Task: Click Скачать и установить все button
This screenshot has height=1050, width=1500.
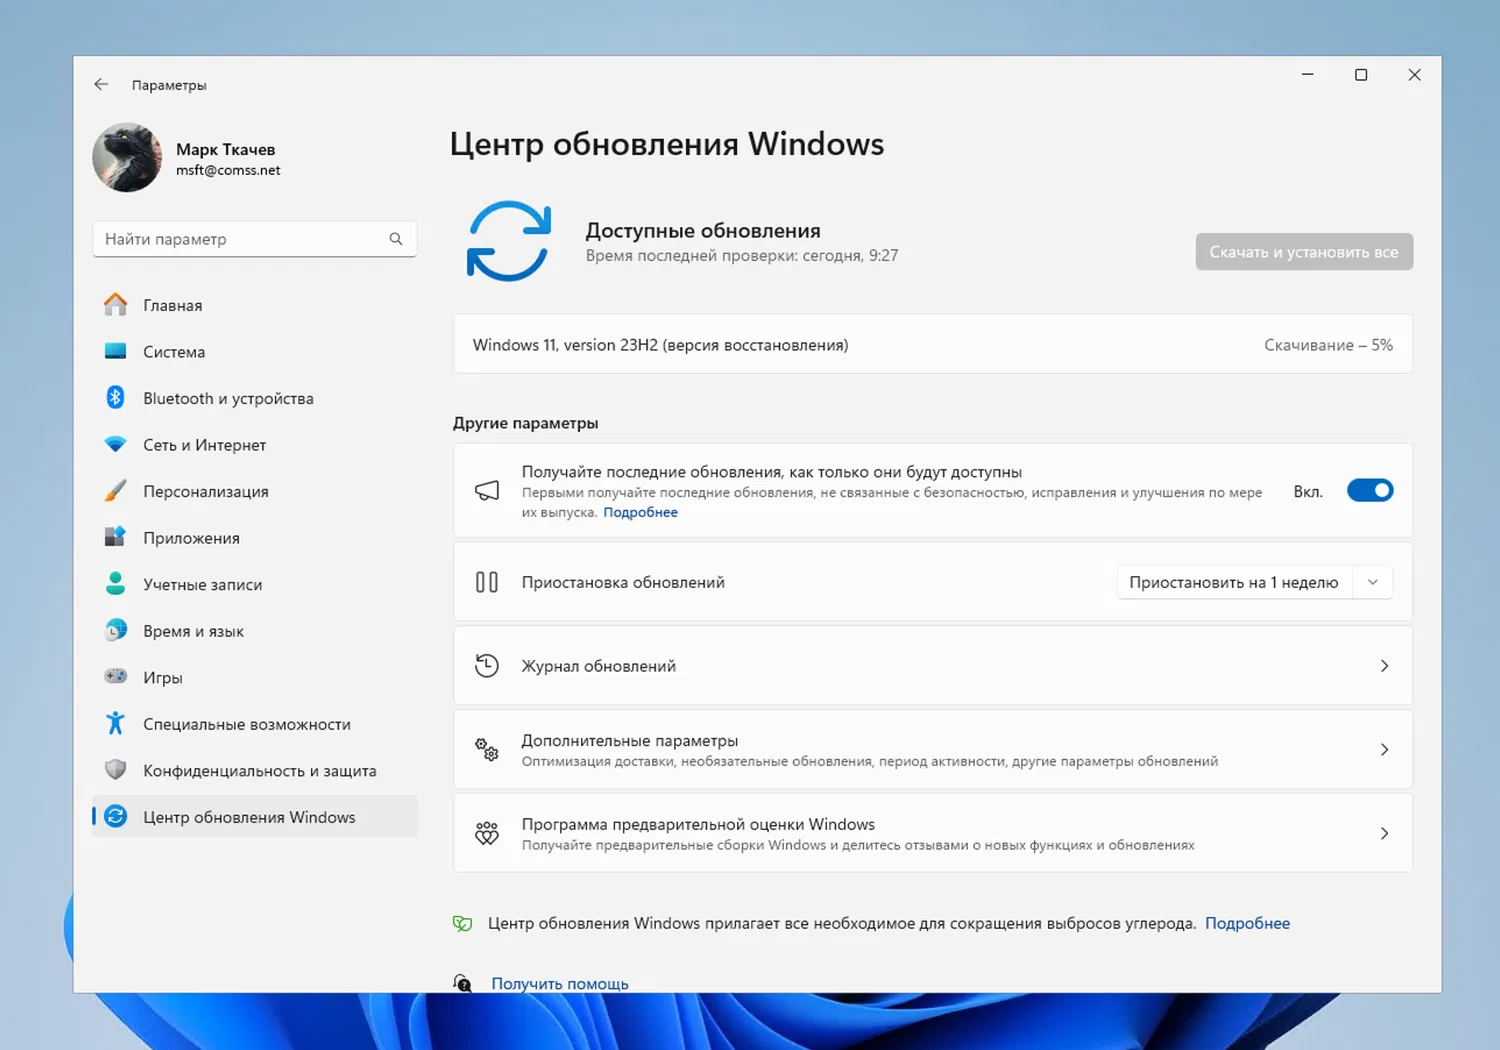Action: 1304,252
